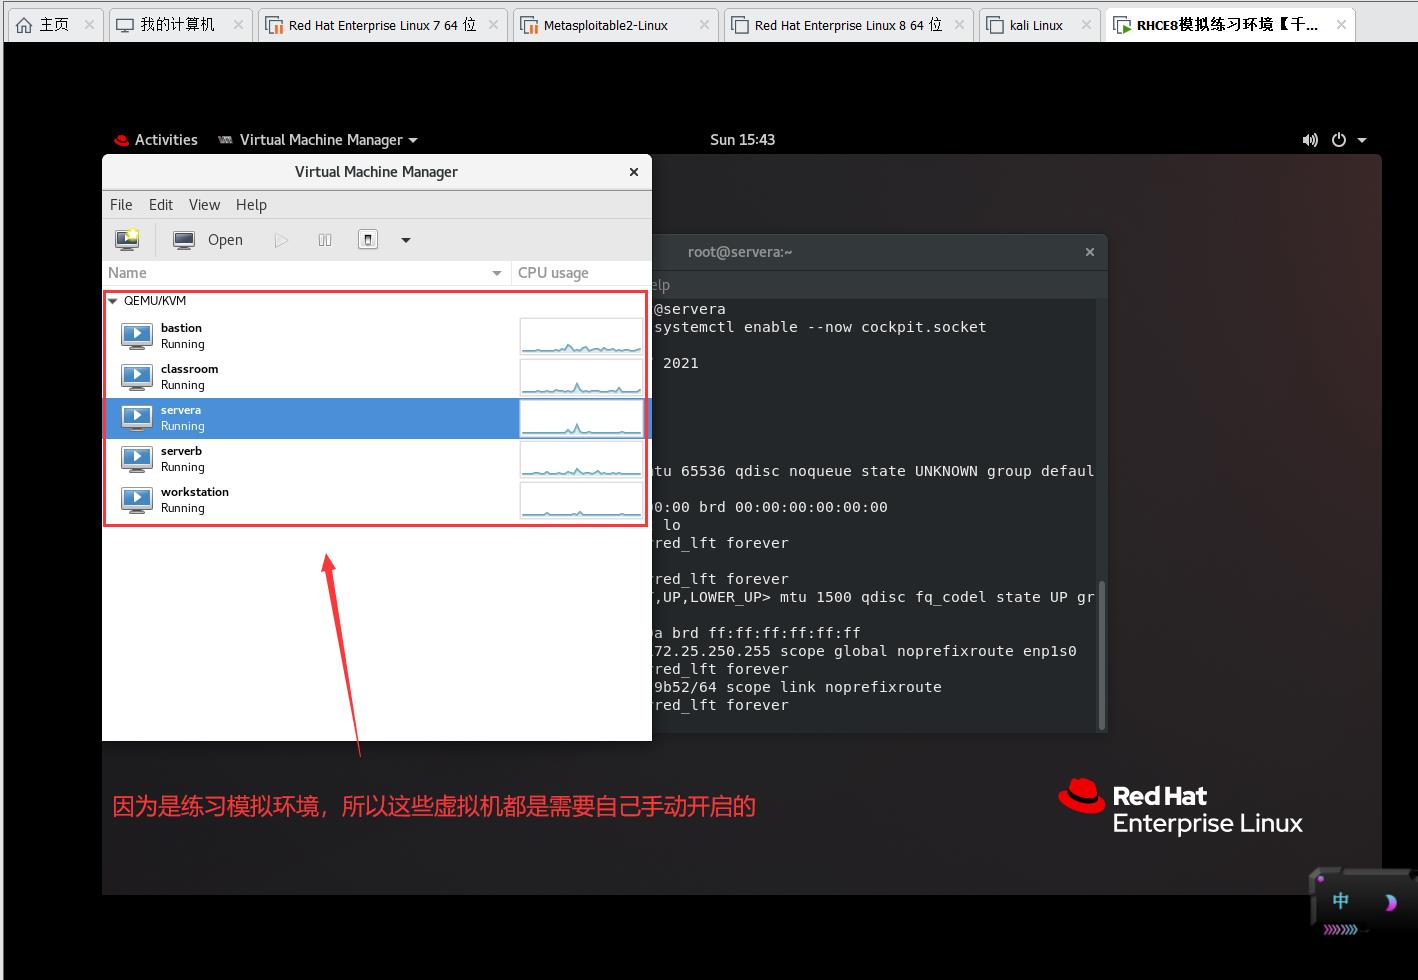Click bastion CPU usage graph
The height and width of the screenshot is (980, 1418).
(581, 336)
